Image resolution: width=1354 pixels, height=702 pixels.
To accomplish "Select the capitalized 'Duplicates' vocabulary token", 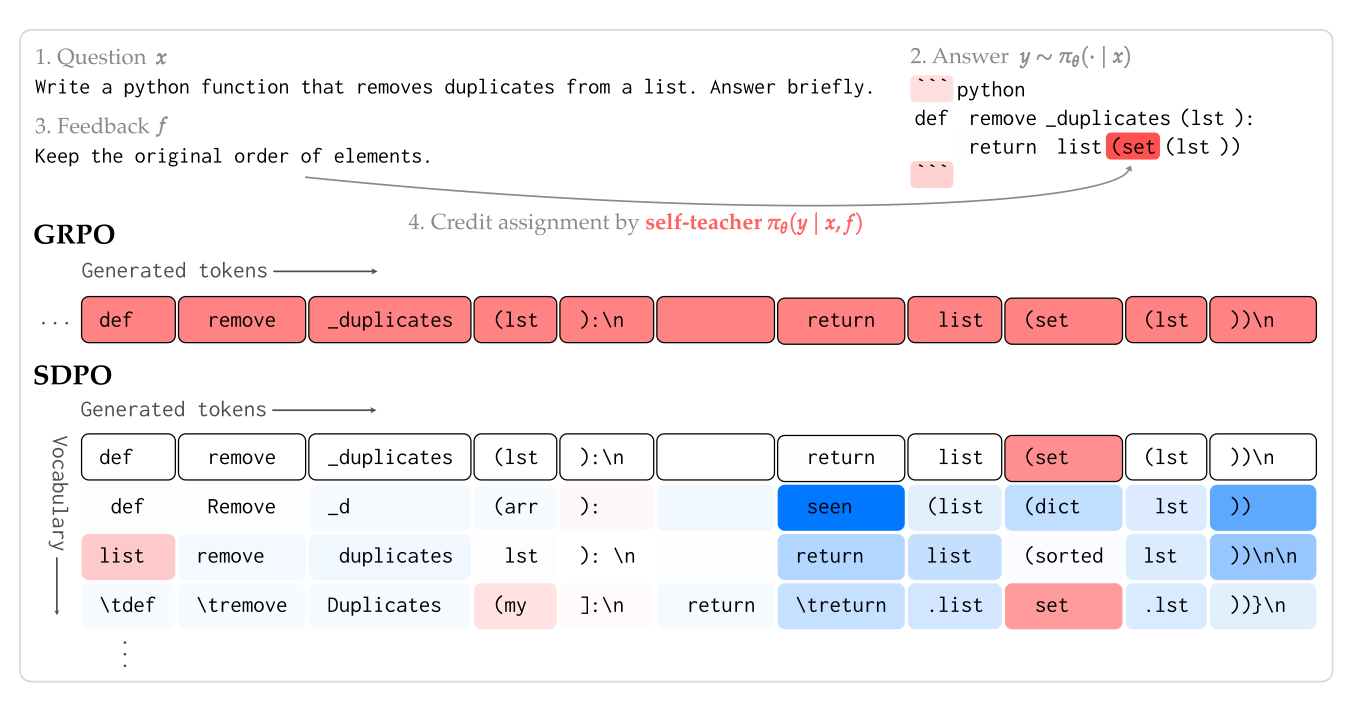I will tap(388, 605).
